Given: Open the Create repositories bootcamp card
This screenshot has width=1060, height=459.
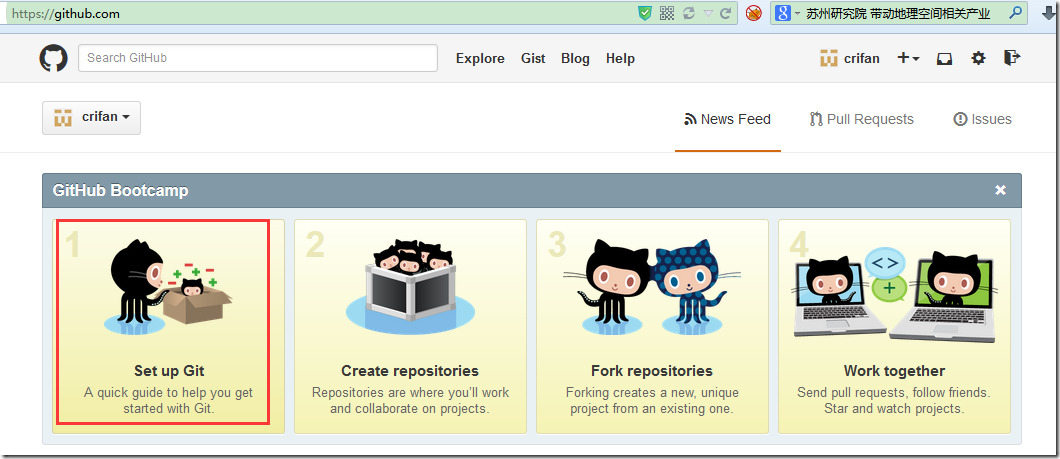Looking at the screenshot, I should pos(410,326).
